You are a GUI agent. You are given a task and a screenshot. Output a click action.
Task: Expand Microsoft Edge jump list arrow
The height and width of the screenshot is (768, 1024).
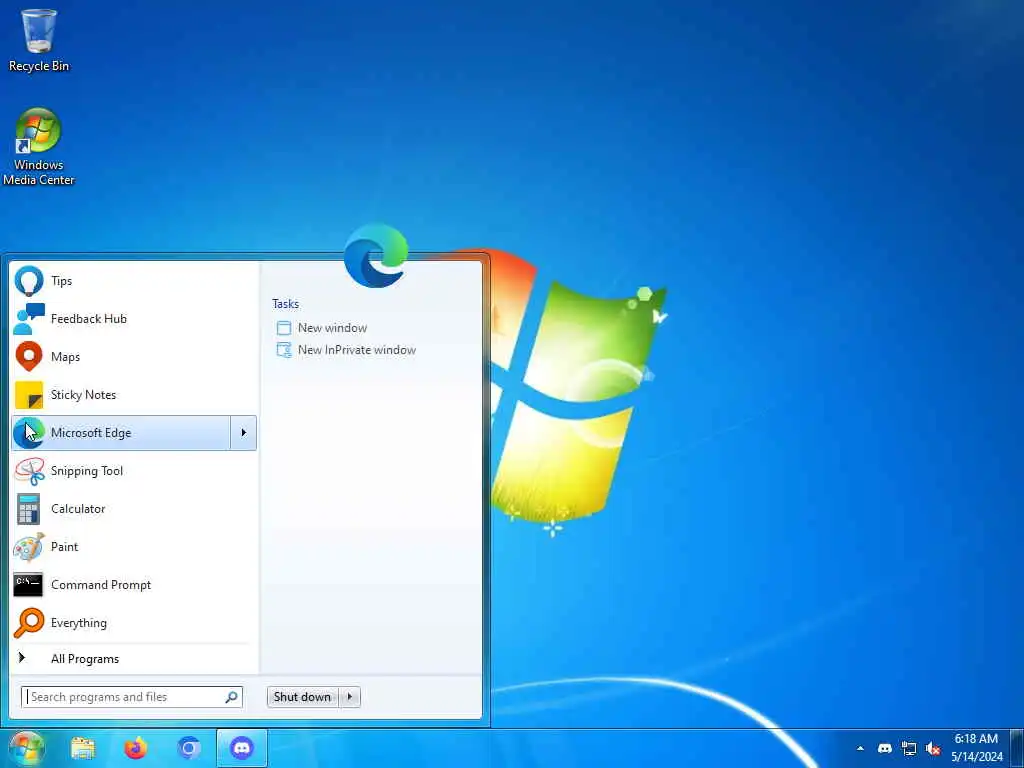[x=244, y=432]
